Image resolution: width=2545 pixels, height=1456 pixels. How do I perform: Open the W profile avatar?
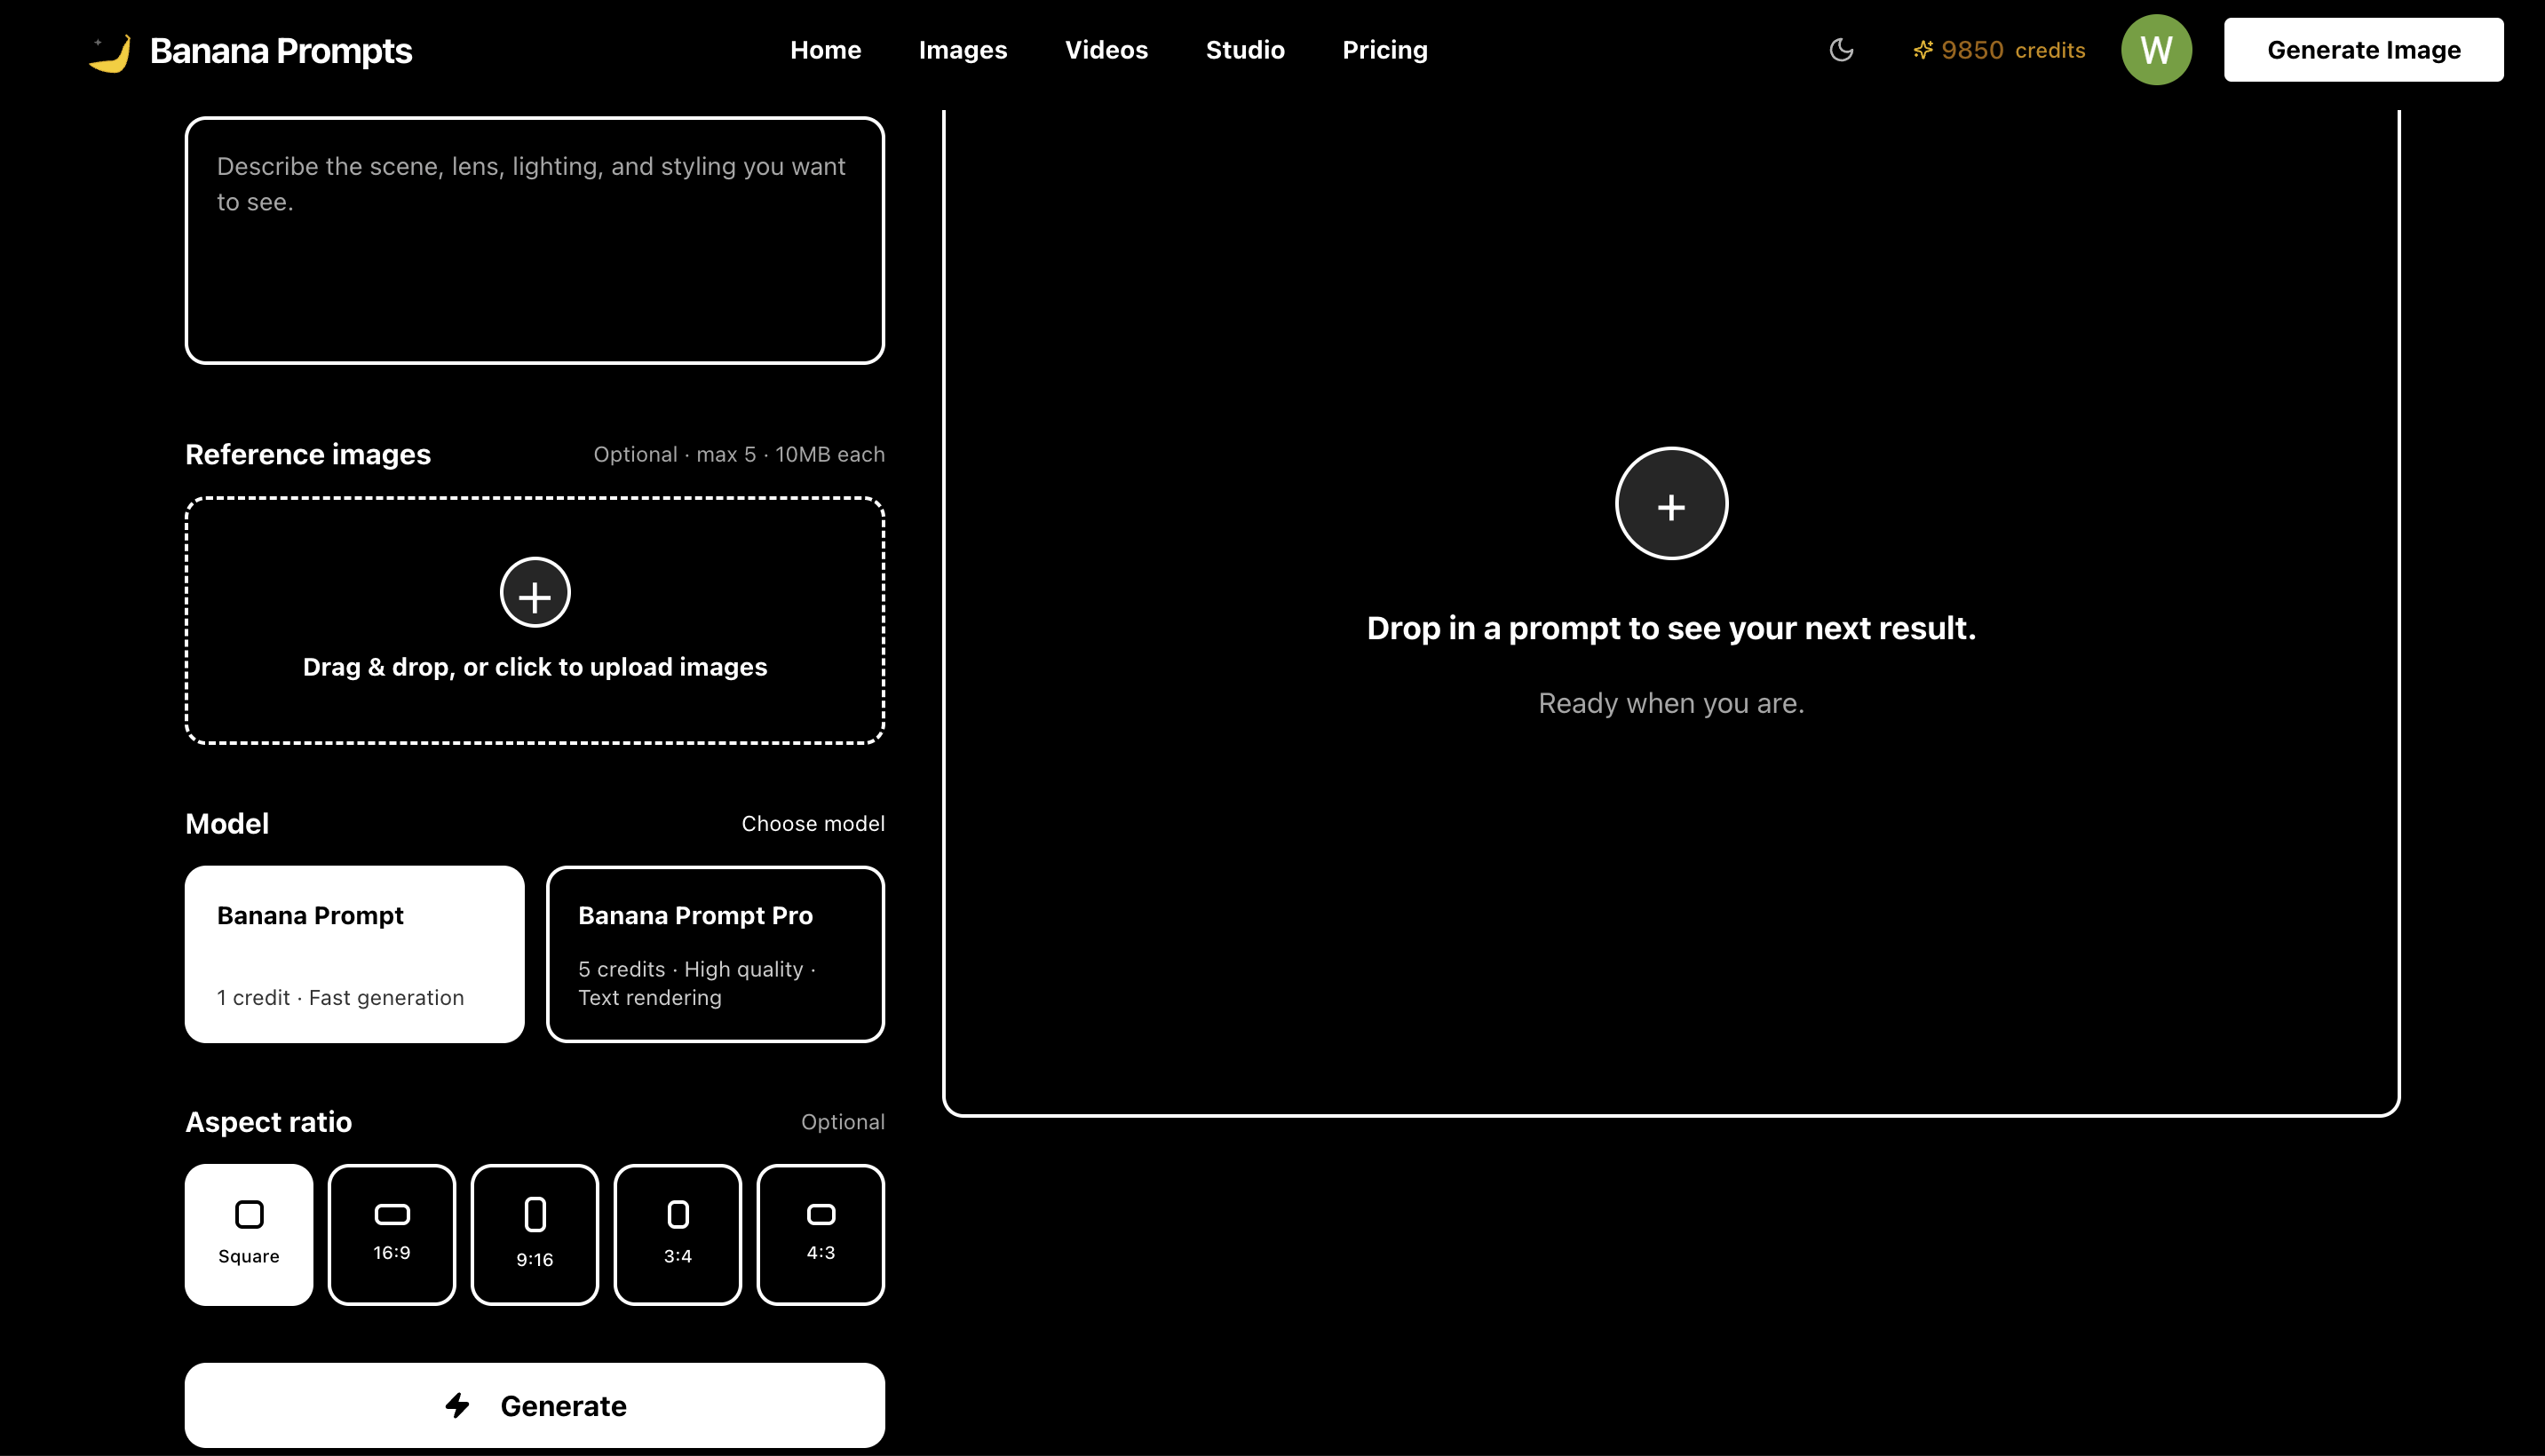click(x=2156, y=49)
